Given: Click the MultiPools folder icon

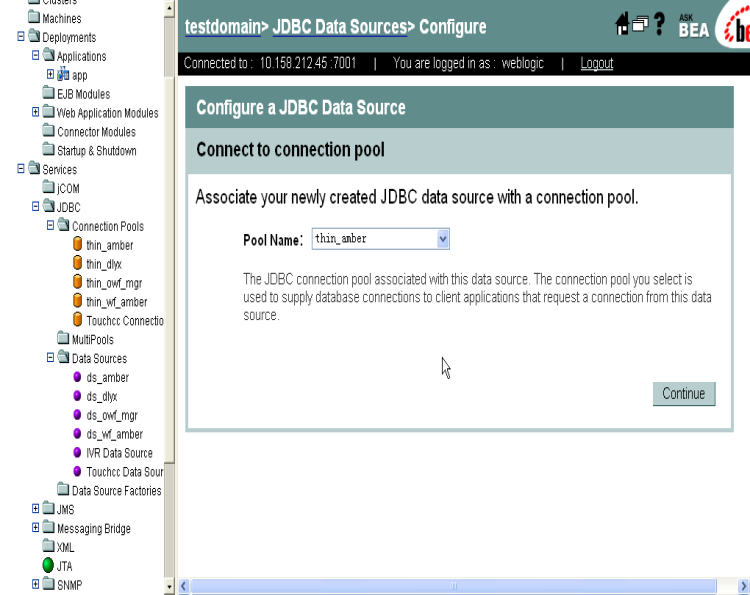Looking at the screenshot, I should (63, 338).
